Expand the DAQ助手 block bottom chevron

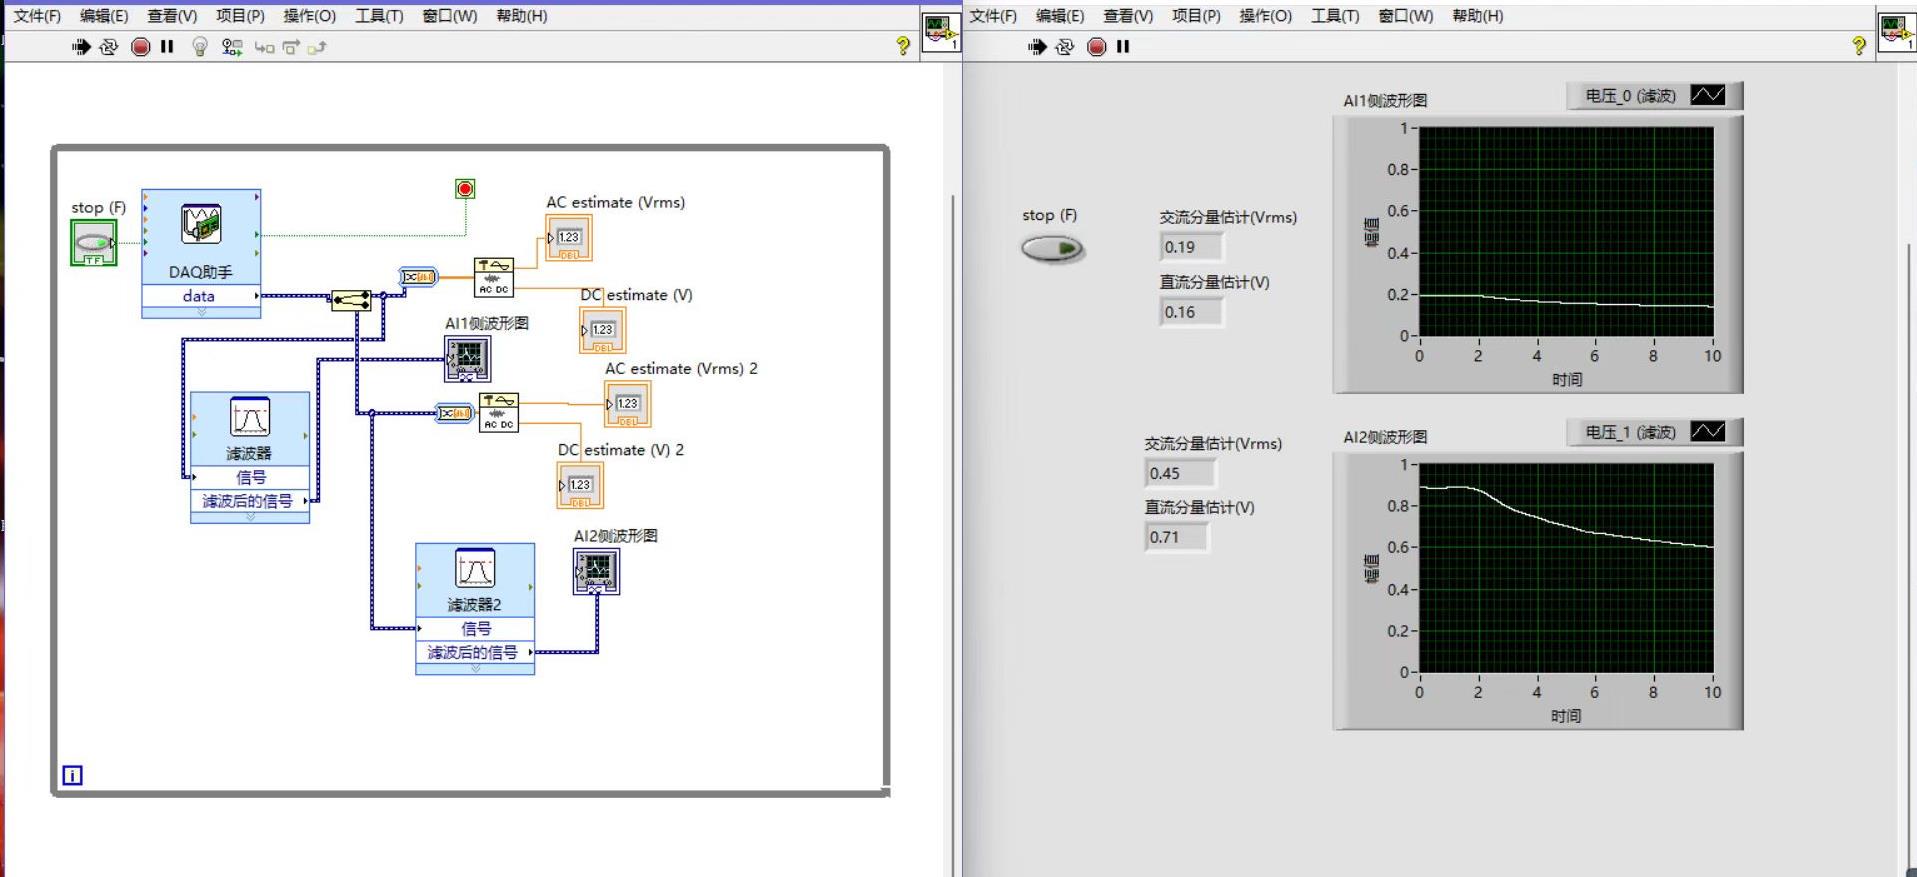[x=201, y=312]
